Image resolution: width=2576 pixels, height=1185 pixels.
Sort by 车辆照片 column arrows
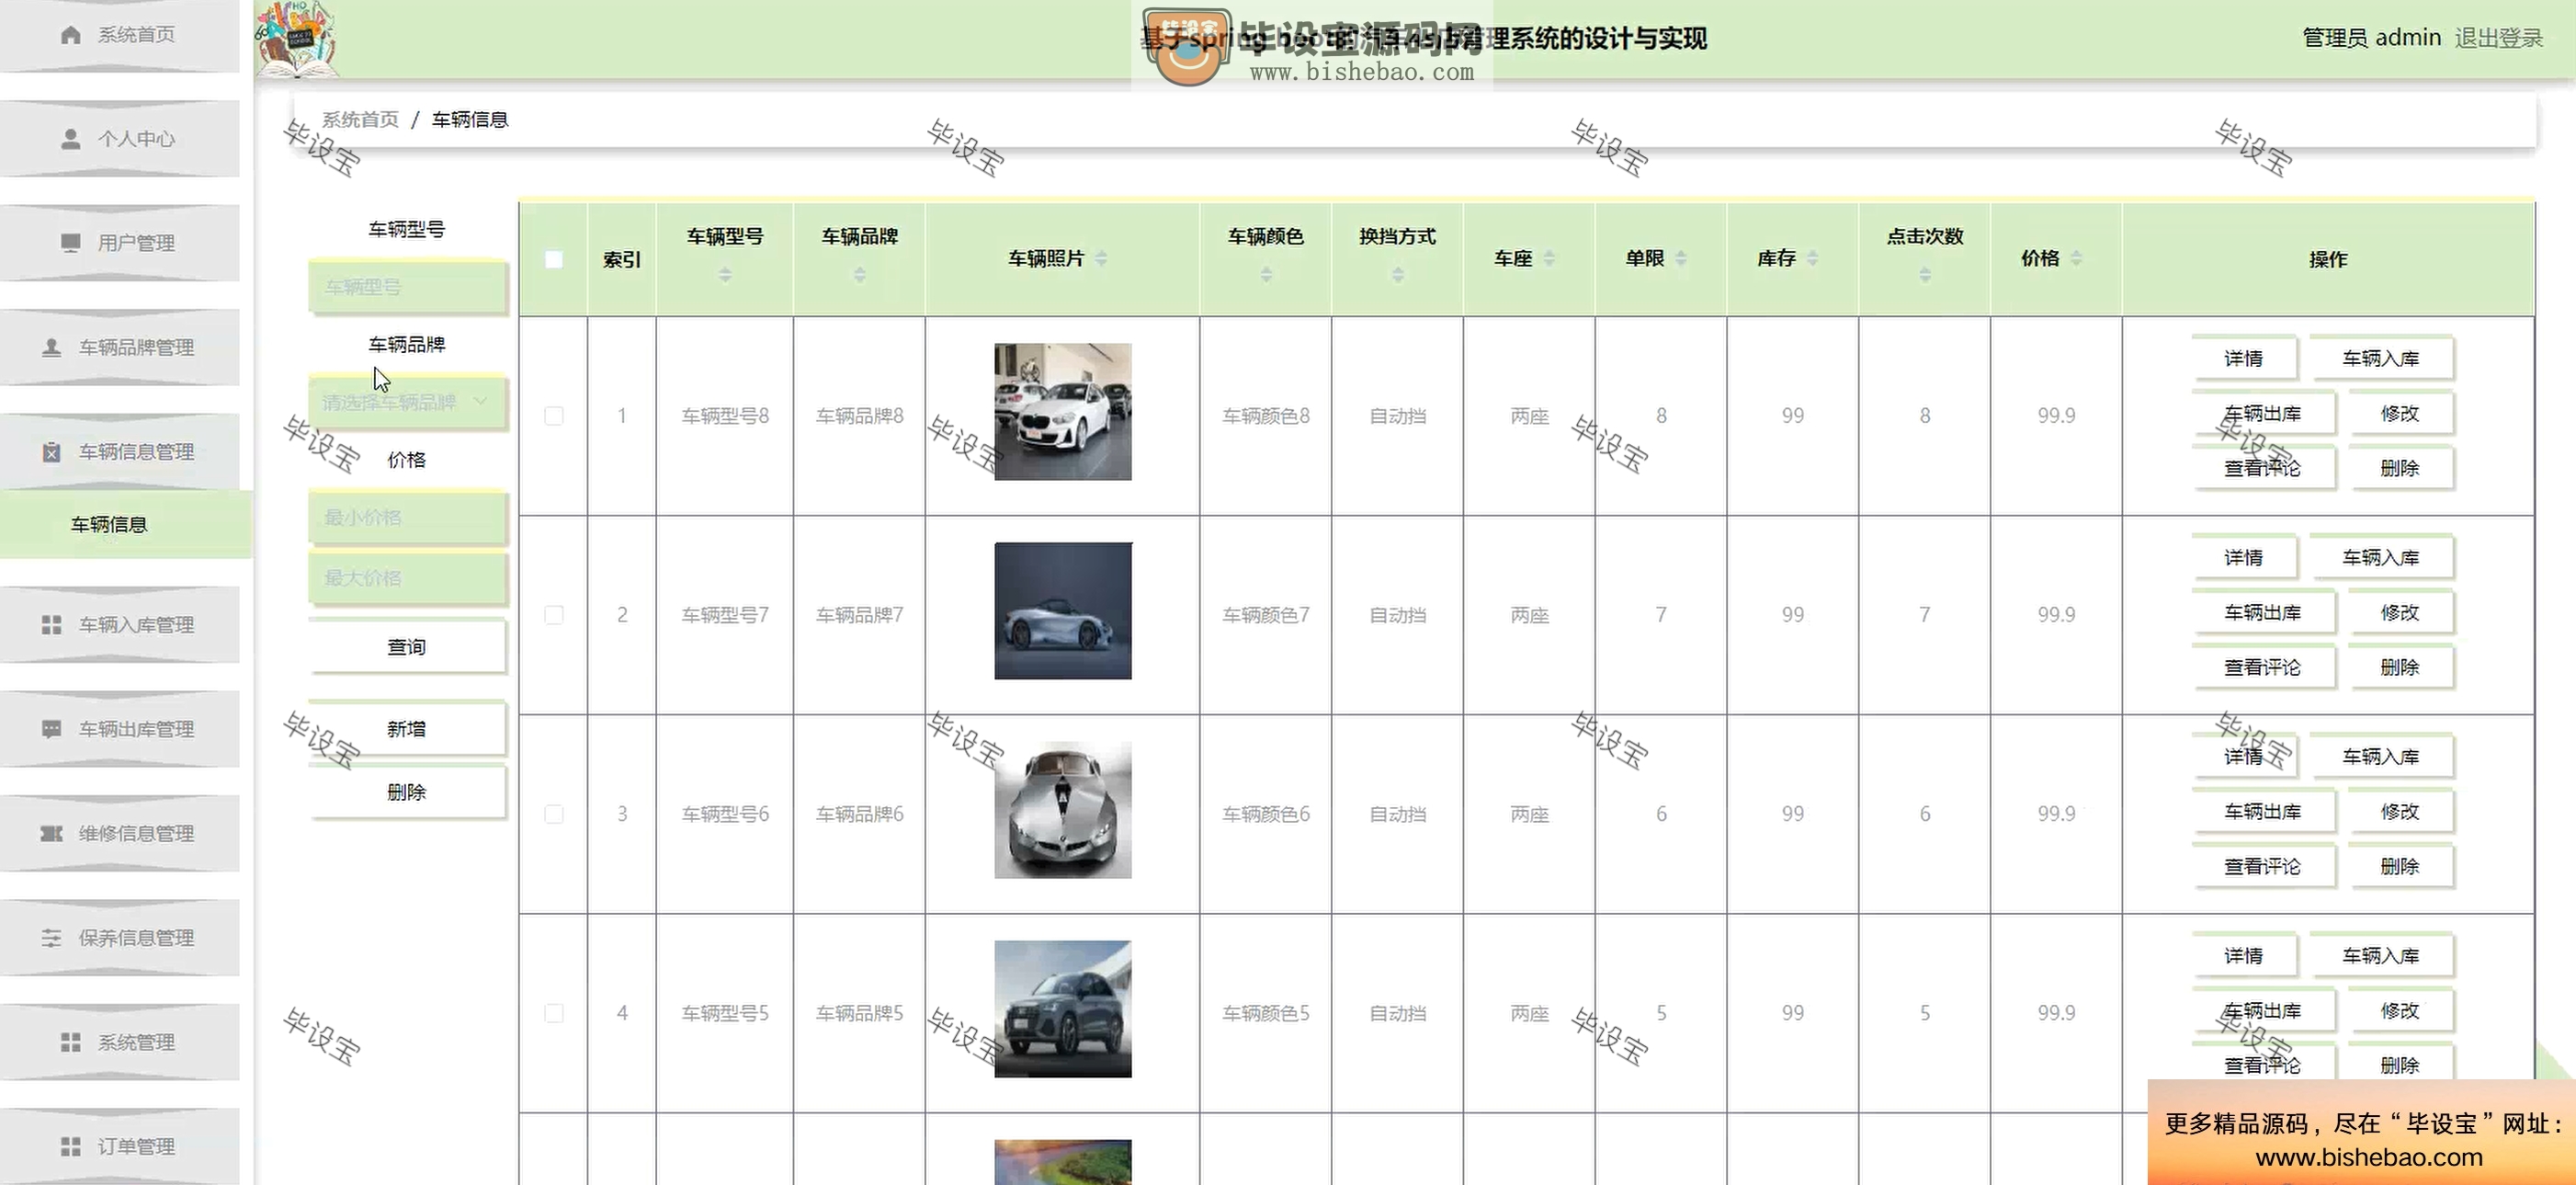[x=1101, y=258]
